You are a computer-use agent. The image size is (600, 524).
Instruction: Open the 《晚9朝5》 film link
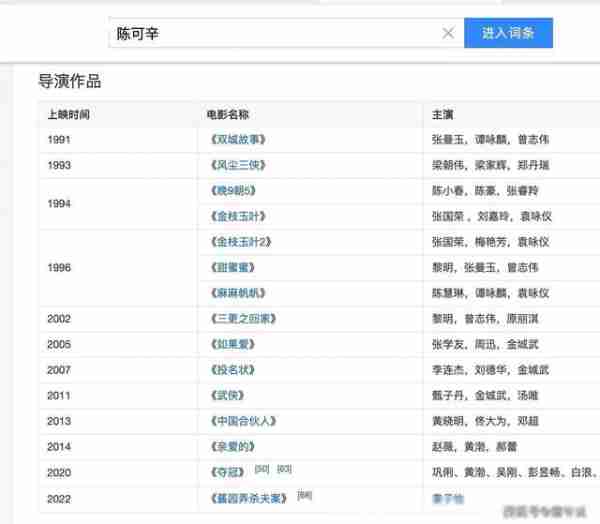233,191
